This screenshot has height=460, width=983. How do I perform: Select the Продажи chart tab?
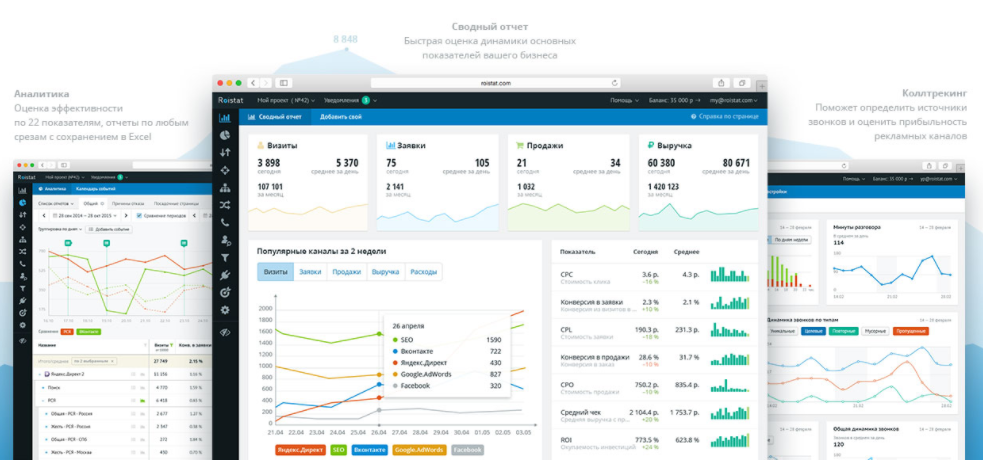coord(347,272)
